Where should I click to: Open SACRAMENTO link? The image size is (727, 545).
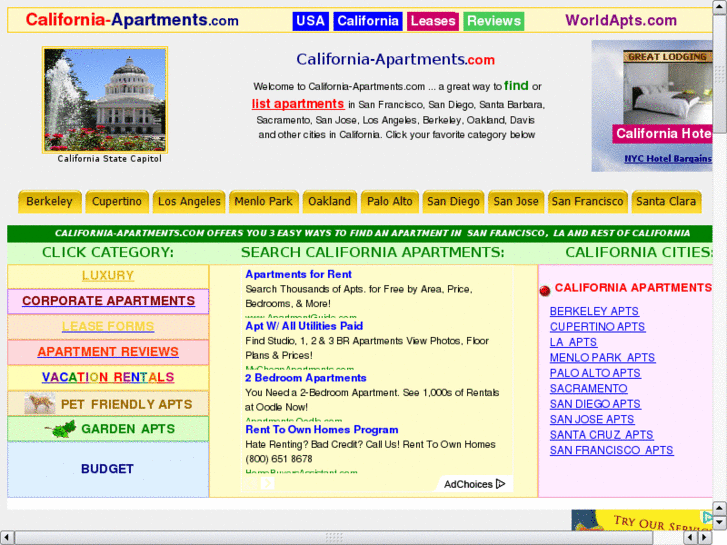click(x=589, y=389)
